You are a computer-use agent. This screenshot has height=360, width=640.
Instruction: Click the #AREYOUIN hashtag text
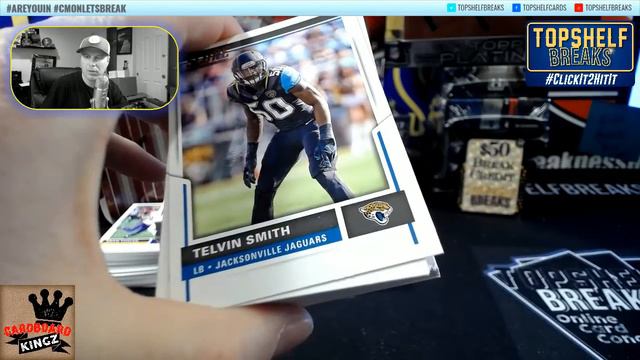28,8
